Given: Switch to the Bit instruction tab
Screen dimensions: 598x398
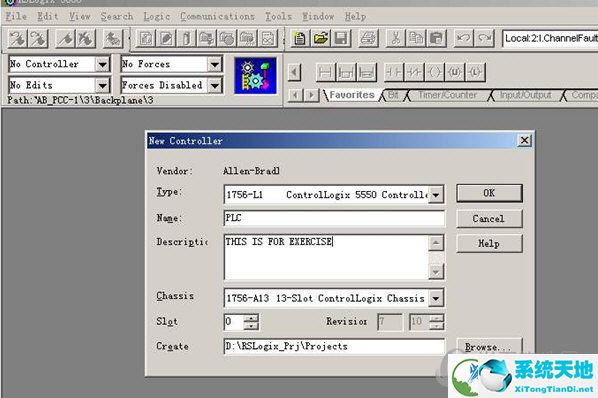Looking at the screenshot, I should pyautogui.click(x=393, y=95).
